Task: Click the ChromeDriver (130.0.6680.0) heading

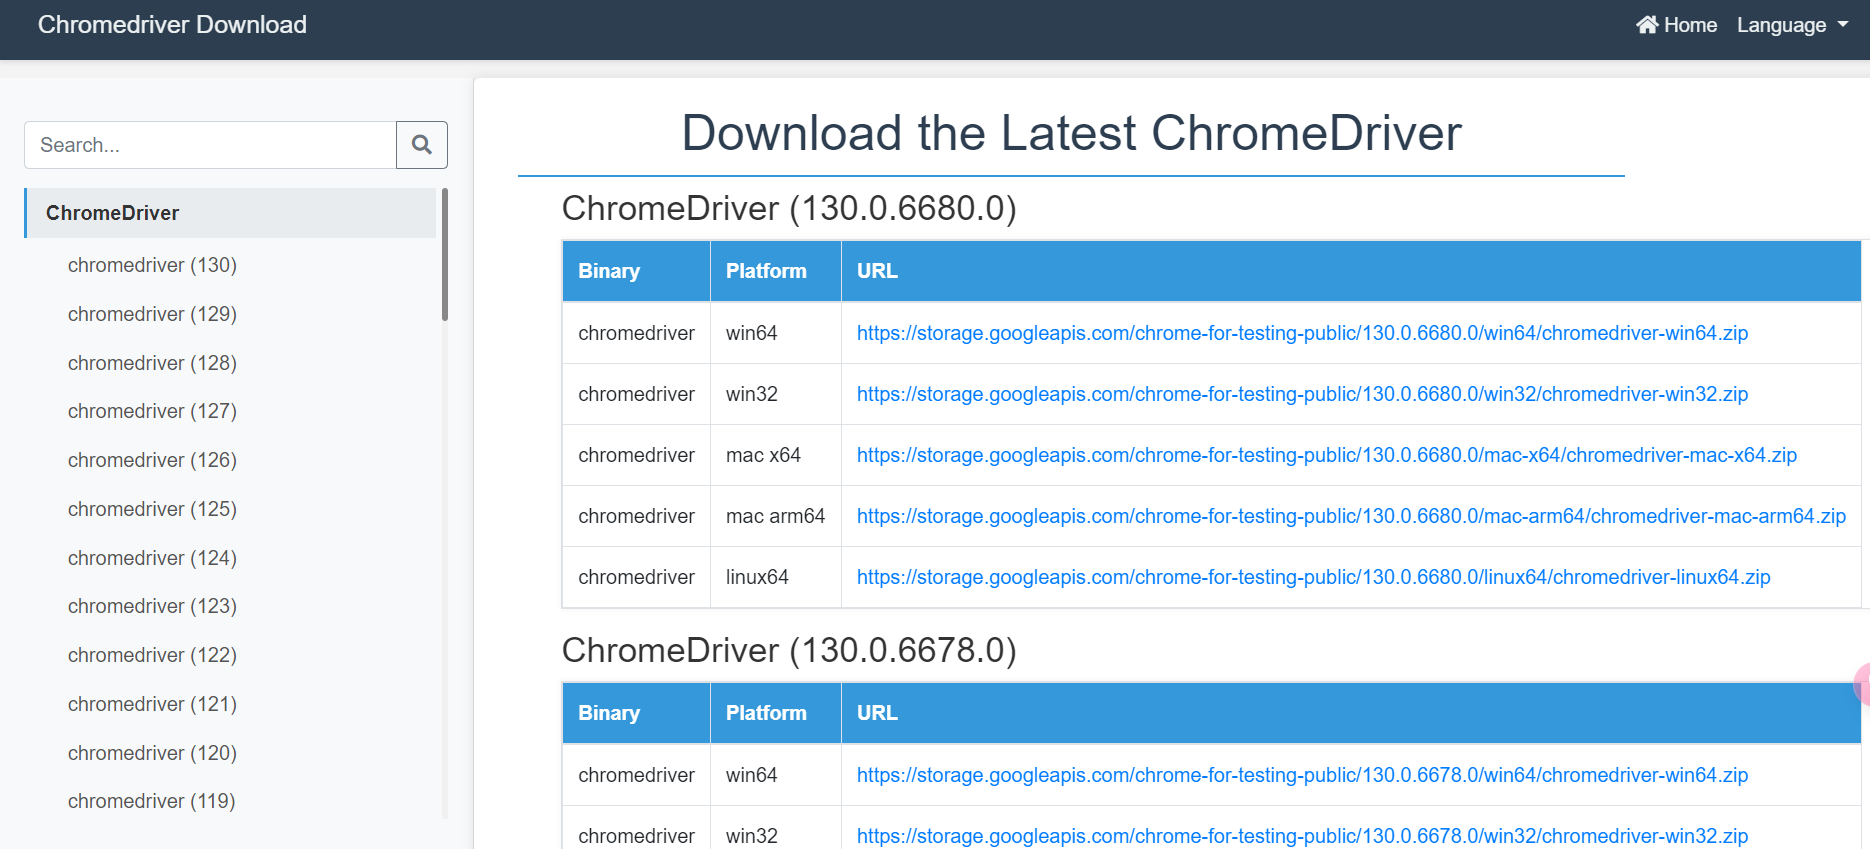Action: tap(789, 208)
